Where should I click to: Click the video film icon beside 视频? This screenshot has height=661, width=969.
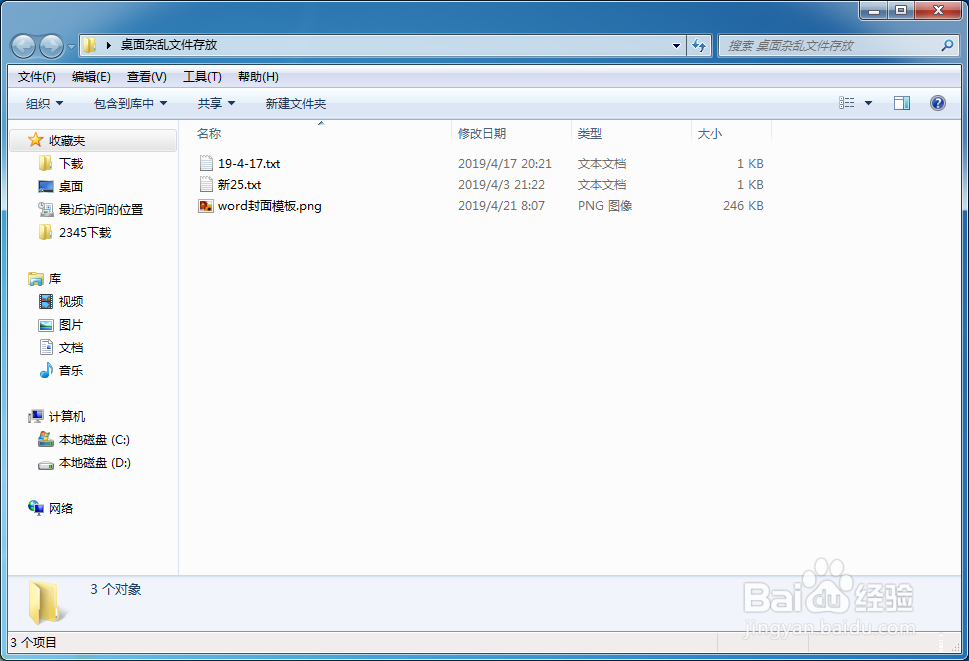click(46, 301)
